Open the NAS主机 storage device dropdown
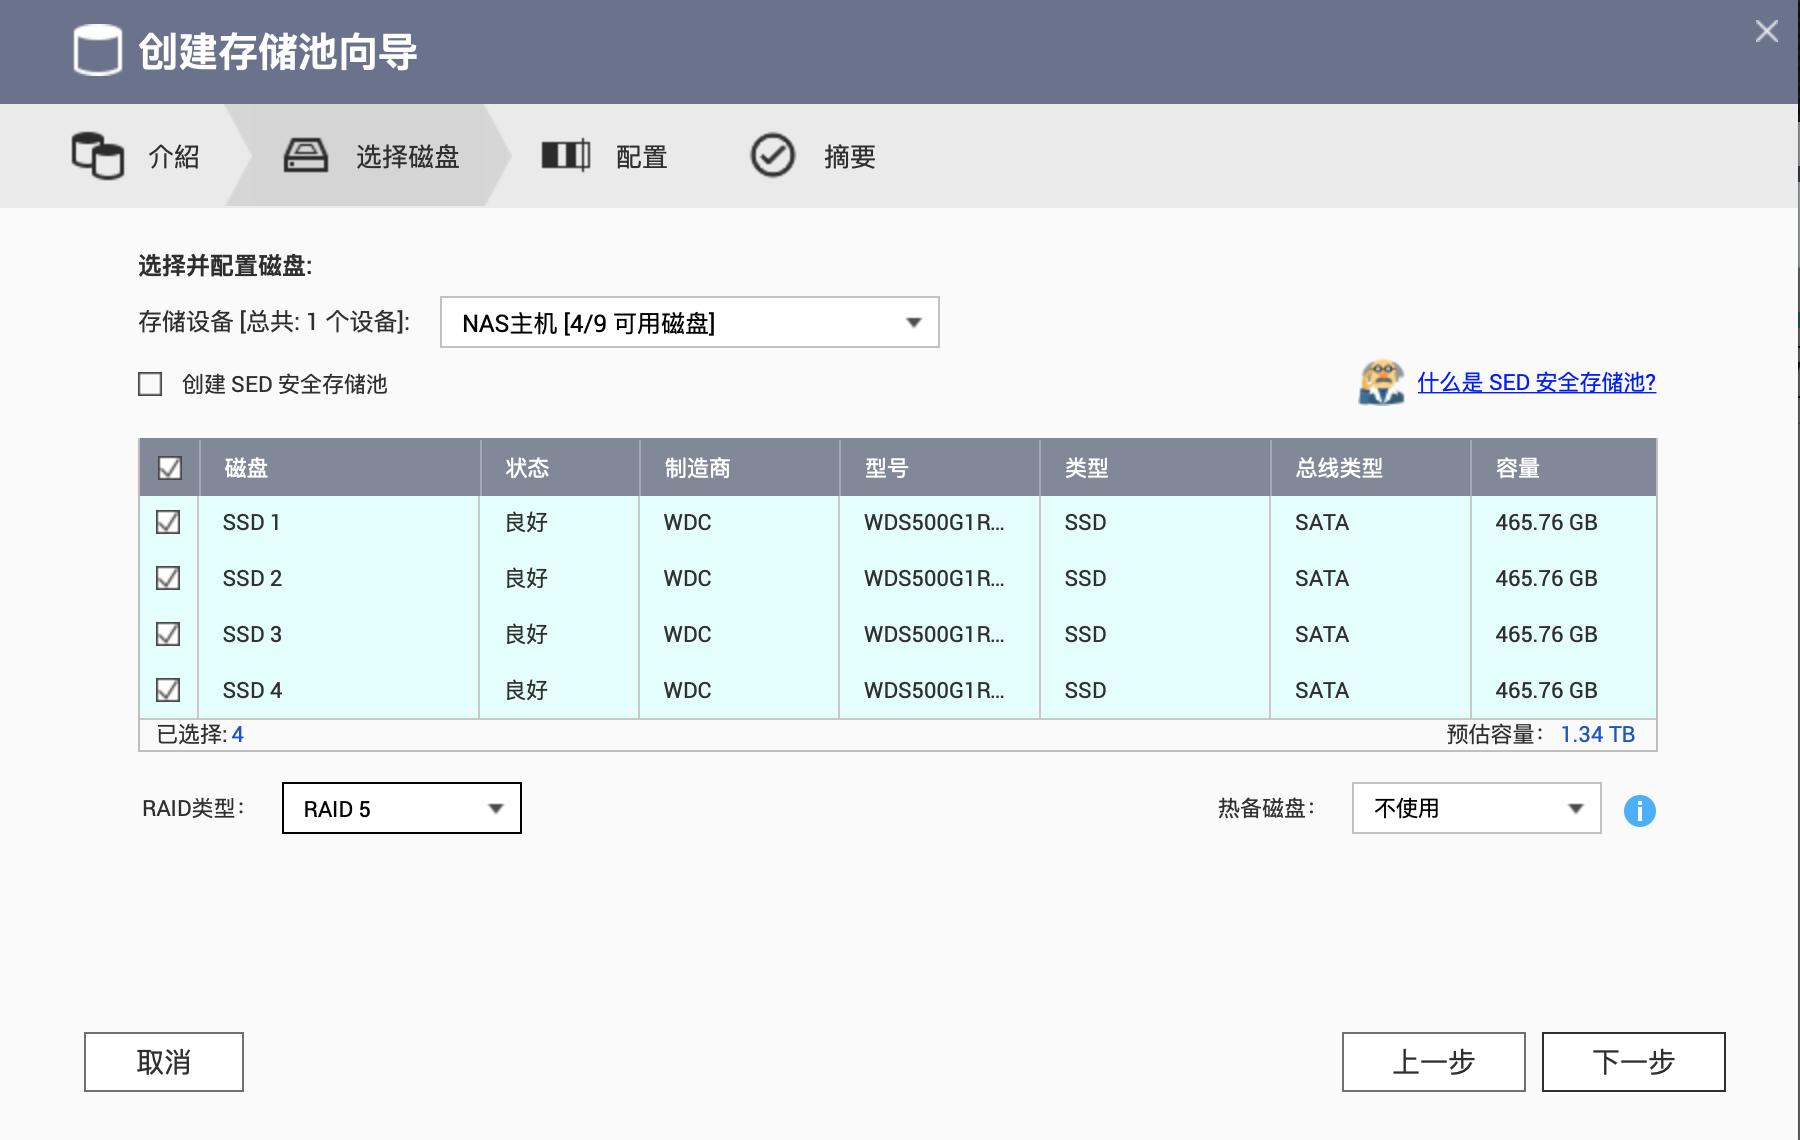 click(x=689, y=322)
